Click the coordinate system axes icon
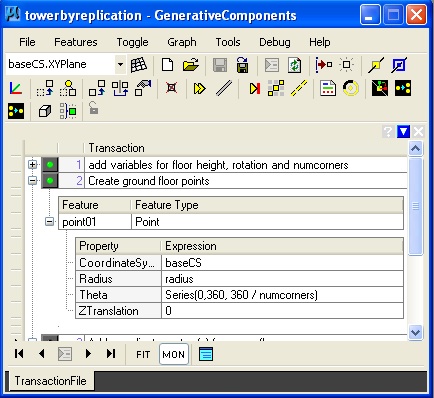 15,88
